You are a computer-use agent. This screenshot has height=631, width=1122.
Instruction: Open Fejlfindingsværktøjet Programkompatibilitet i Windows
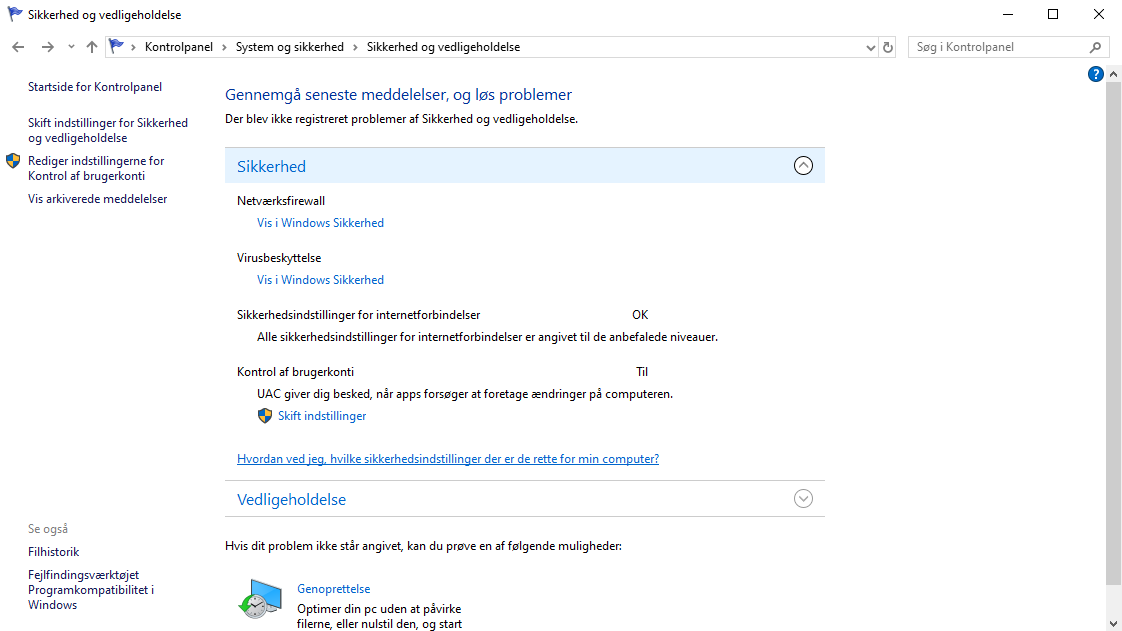(x=91, y=590)
